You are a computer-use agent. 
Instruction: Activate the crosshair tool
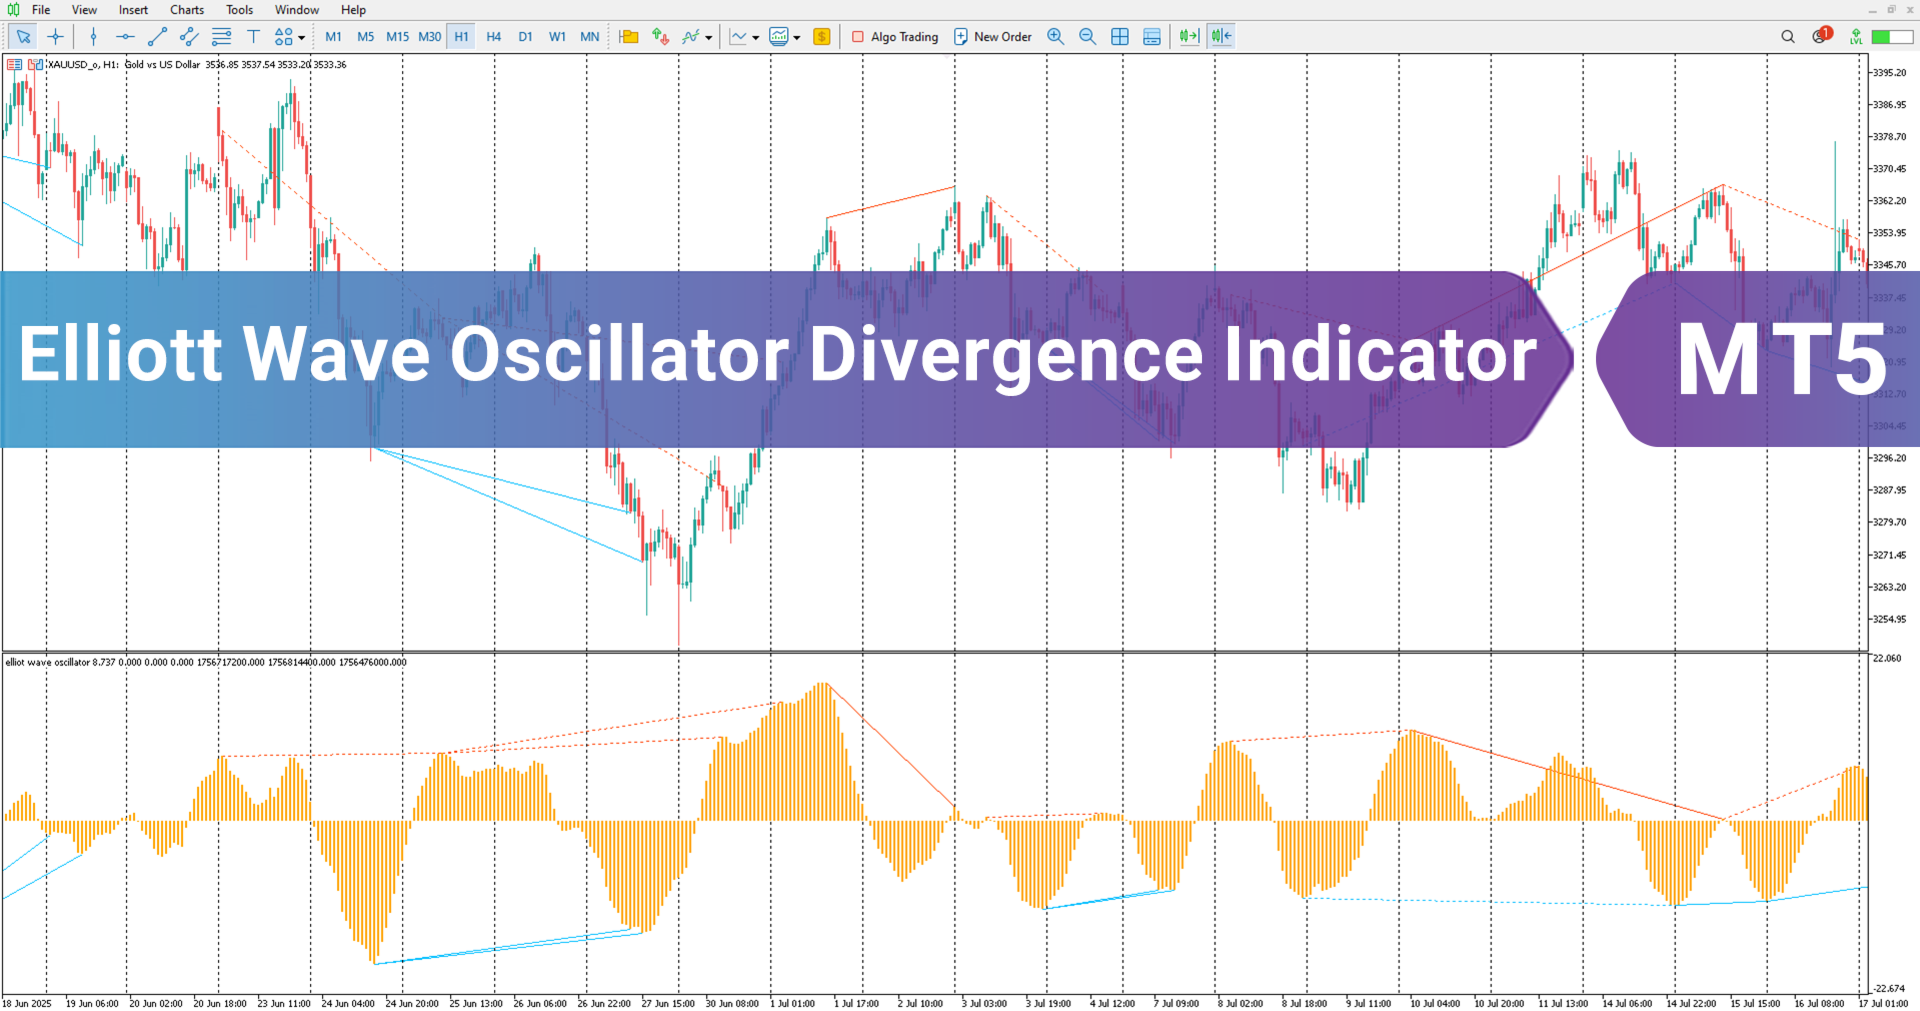(55, 37)
